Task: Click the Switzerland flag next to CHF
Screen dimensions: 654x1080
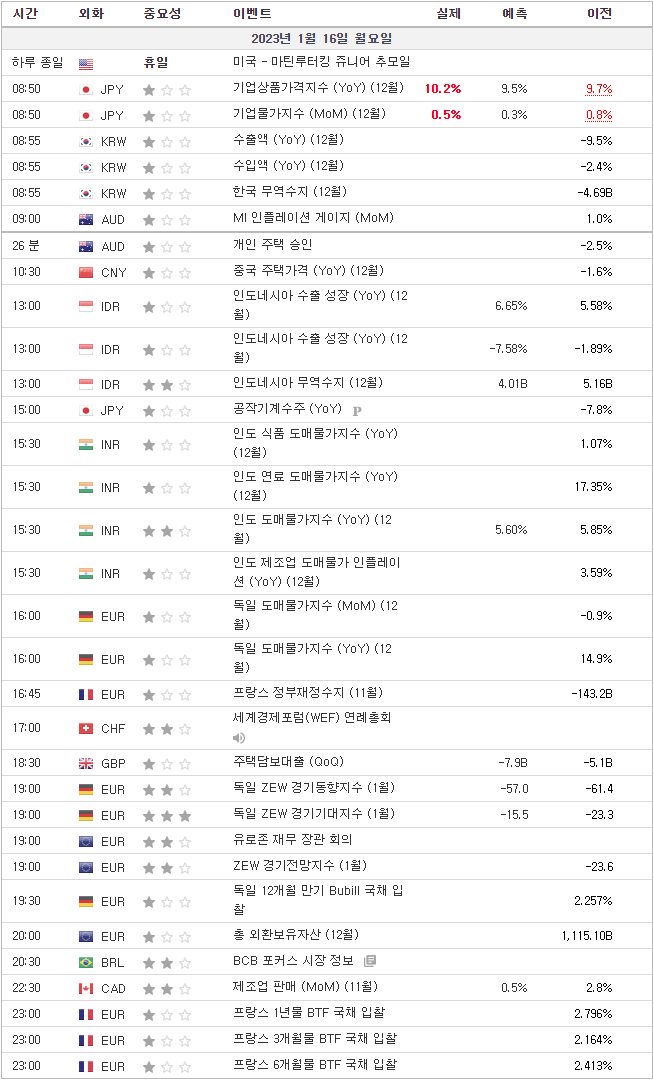Action: pos(86,729)
